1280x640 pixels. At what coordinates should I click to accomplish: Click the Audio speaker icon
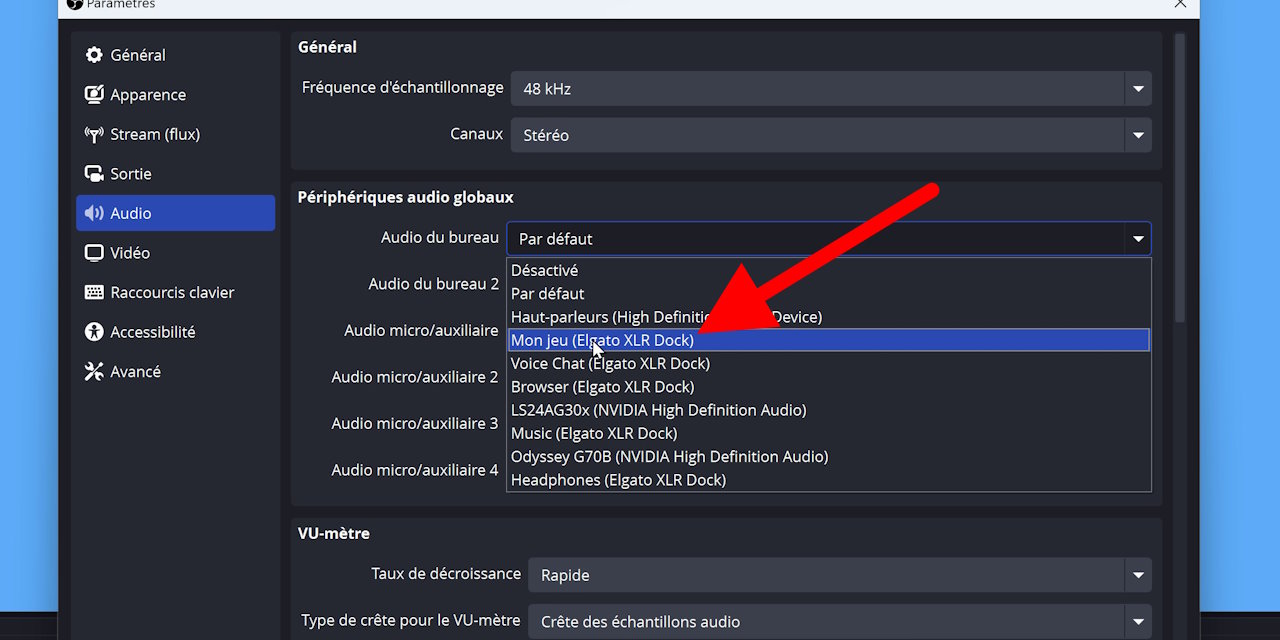[94, 213]
